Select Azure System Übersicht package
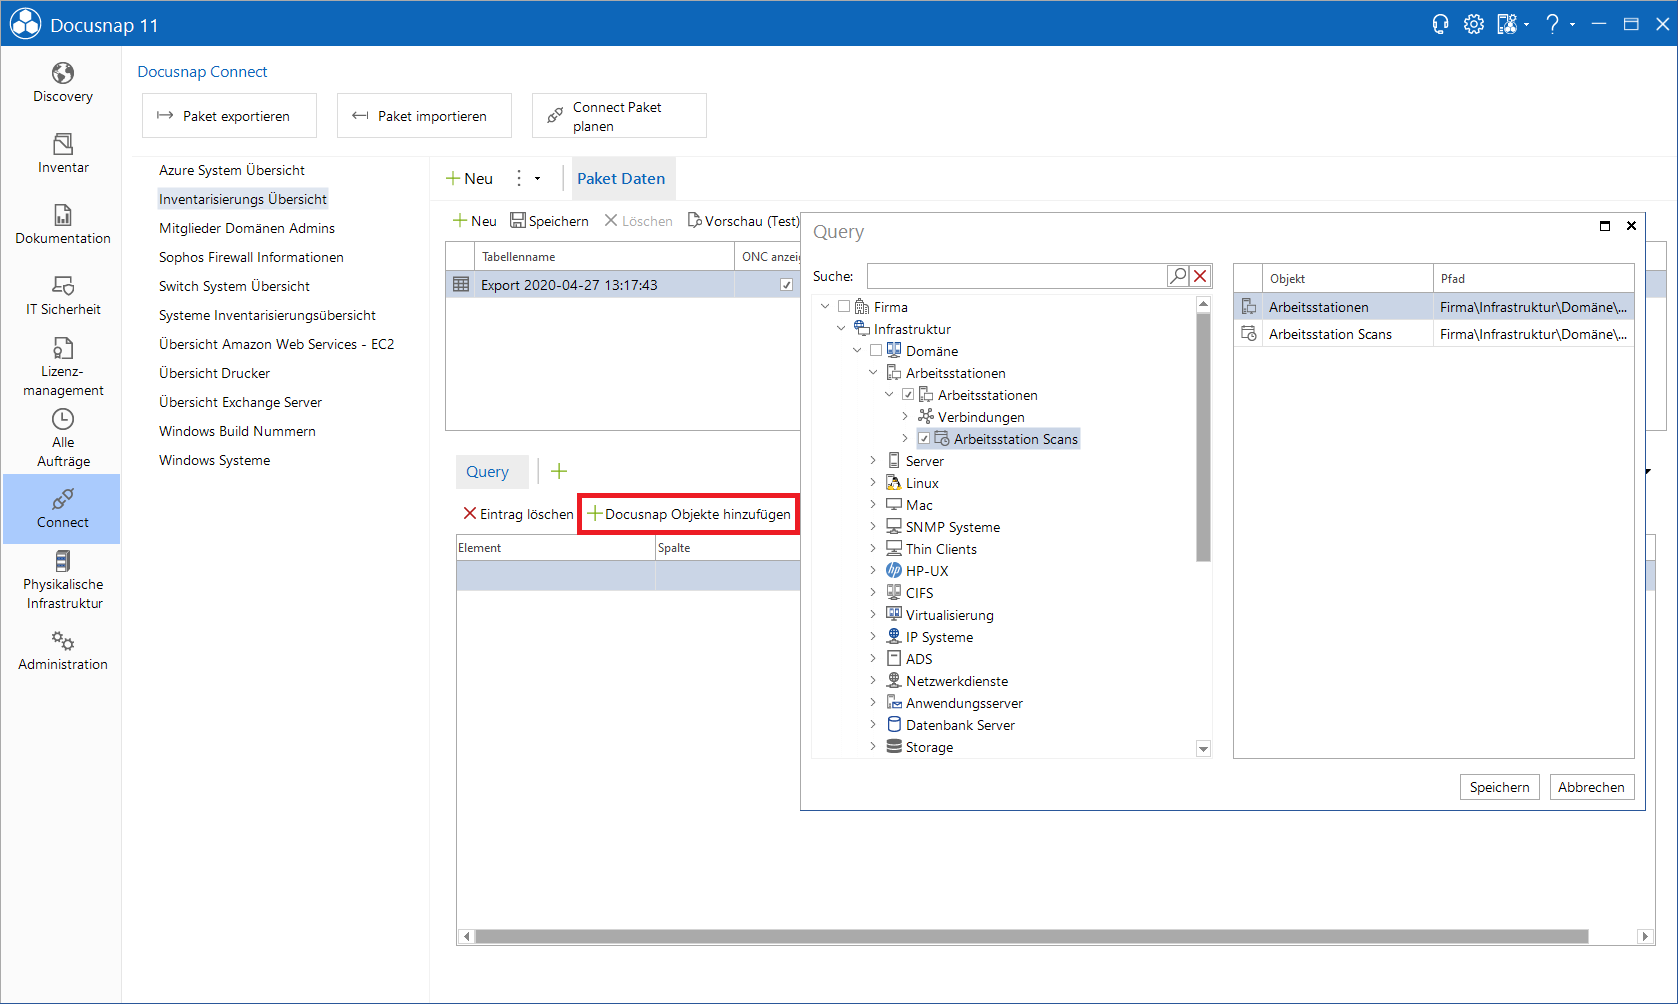1678x1004 pixels. tap(232, 170)
